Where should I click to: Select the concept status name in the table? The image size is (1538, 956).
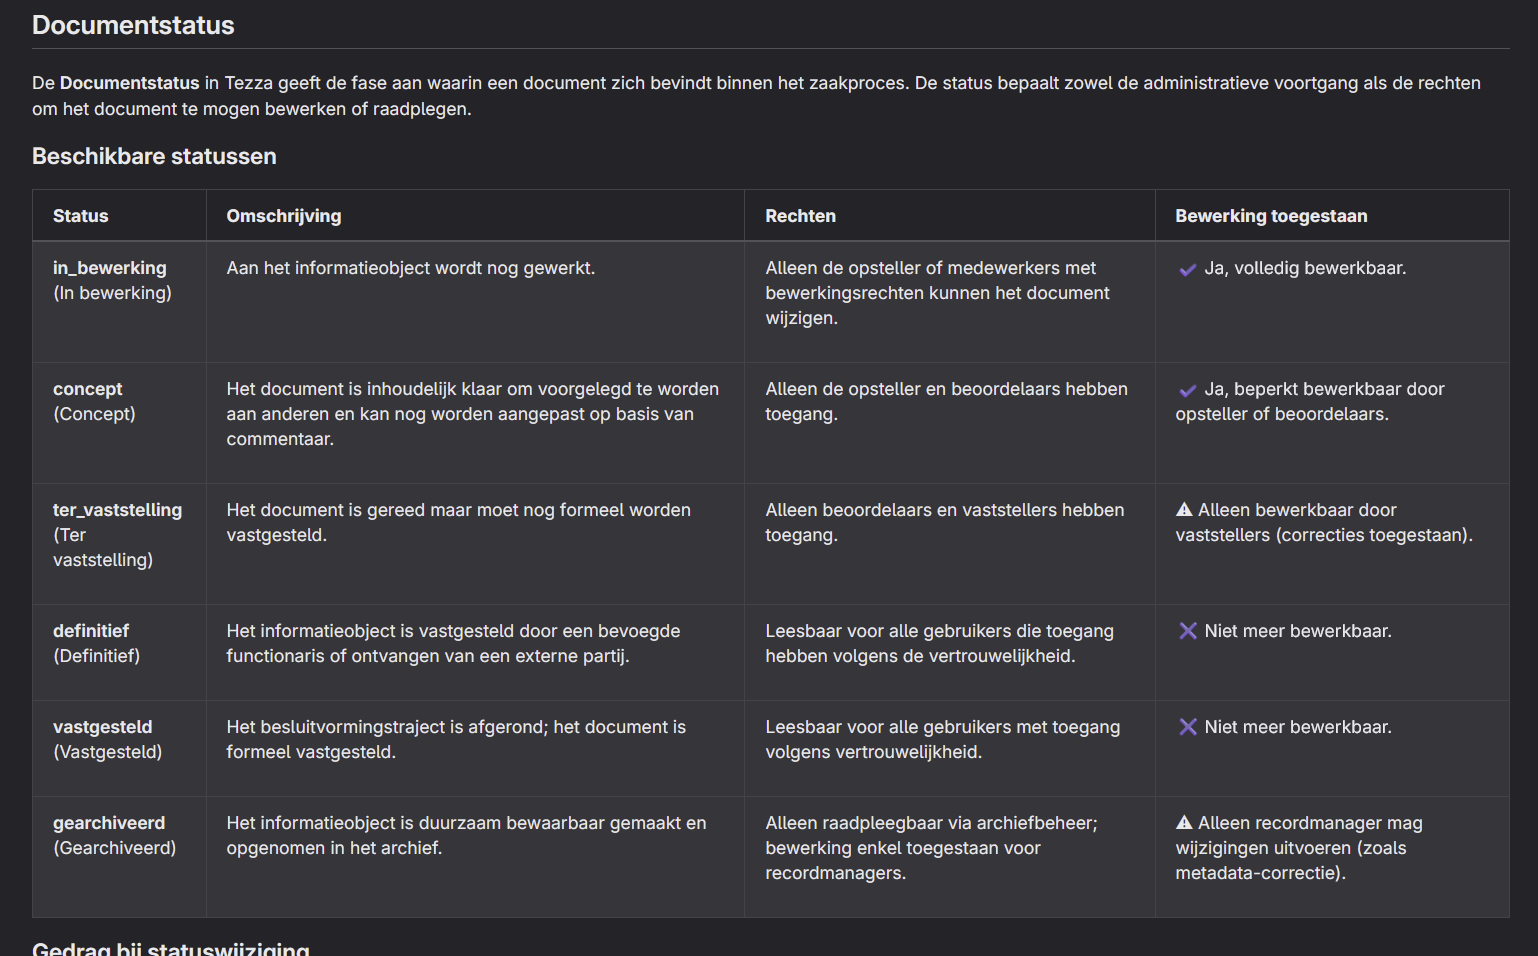point(88,389)
